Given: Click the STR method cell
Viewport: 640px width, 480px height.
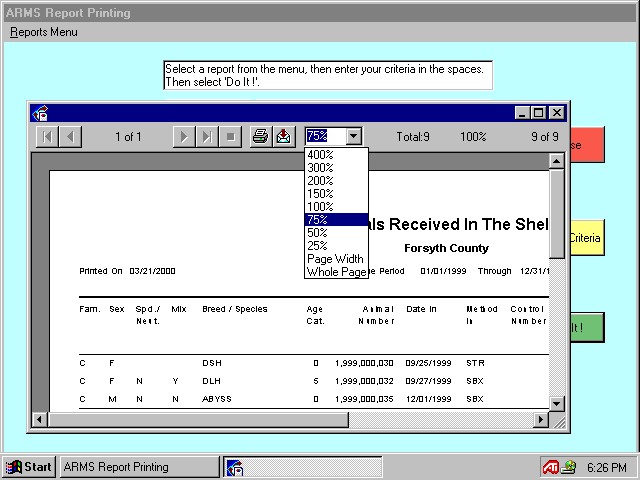Looking at the screenshot, I should [x=475, y=363].
